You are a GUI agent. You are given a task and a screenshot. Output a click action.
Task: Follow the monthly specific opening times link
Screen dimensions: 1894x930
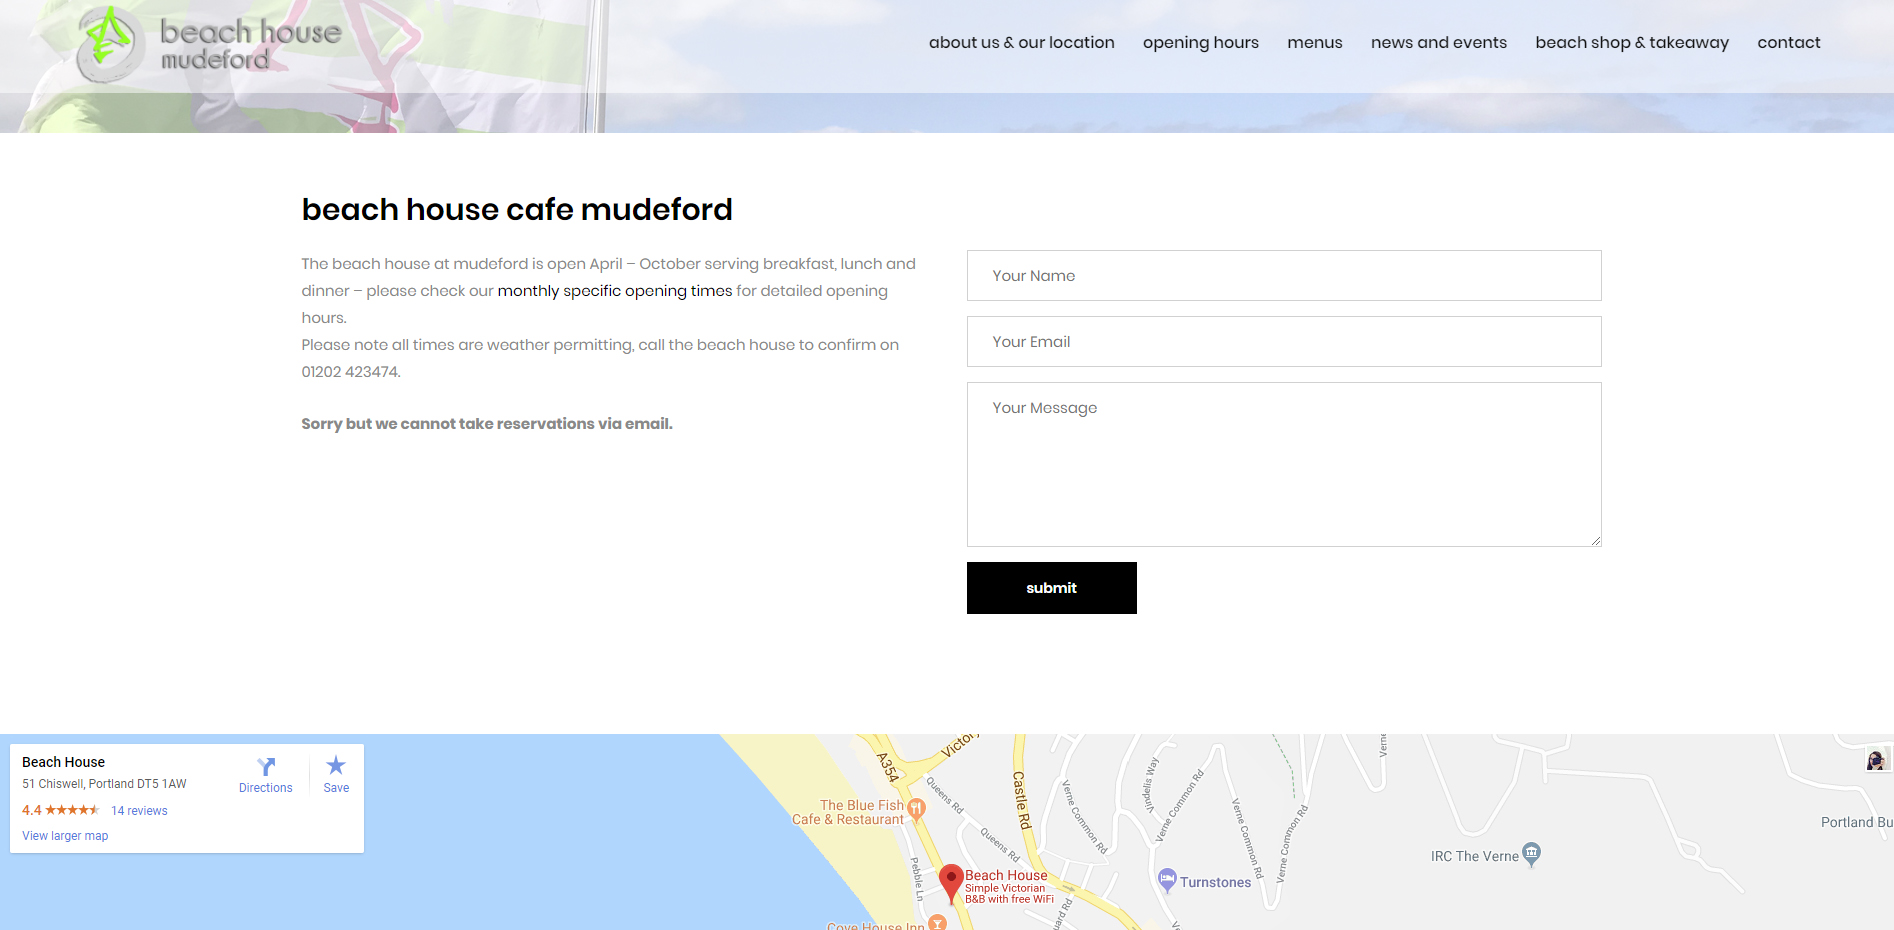click(x=614, y=291)
